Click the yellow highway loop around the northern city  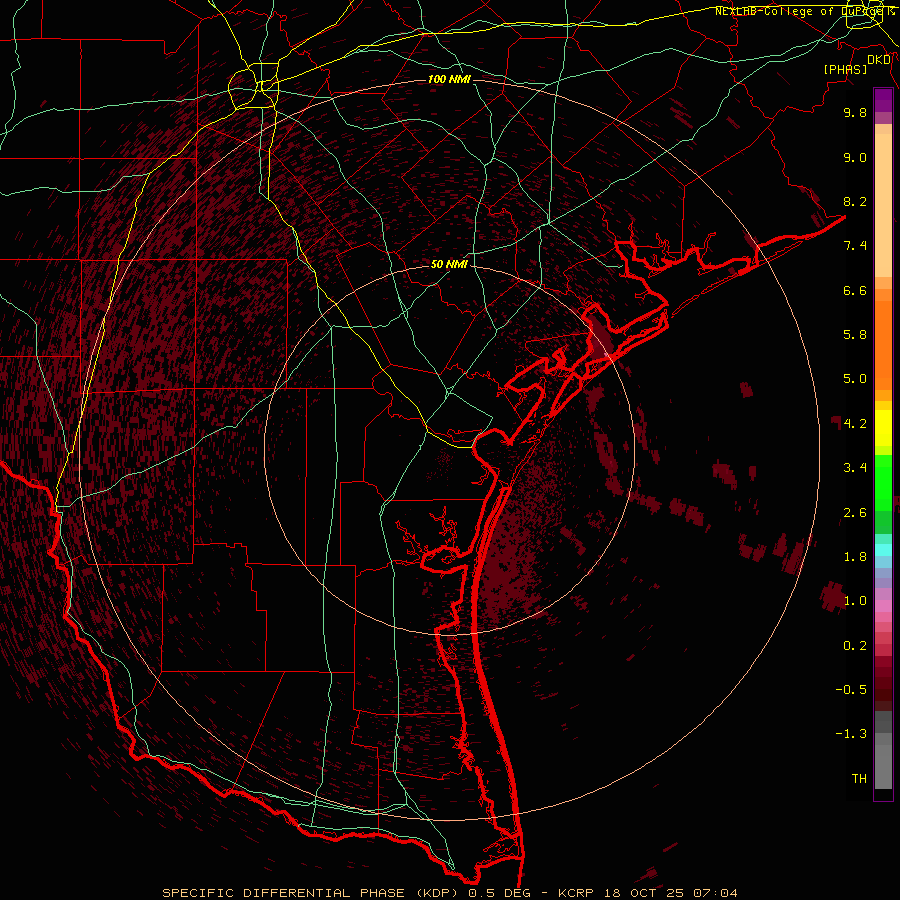[x=253, y=88]
